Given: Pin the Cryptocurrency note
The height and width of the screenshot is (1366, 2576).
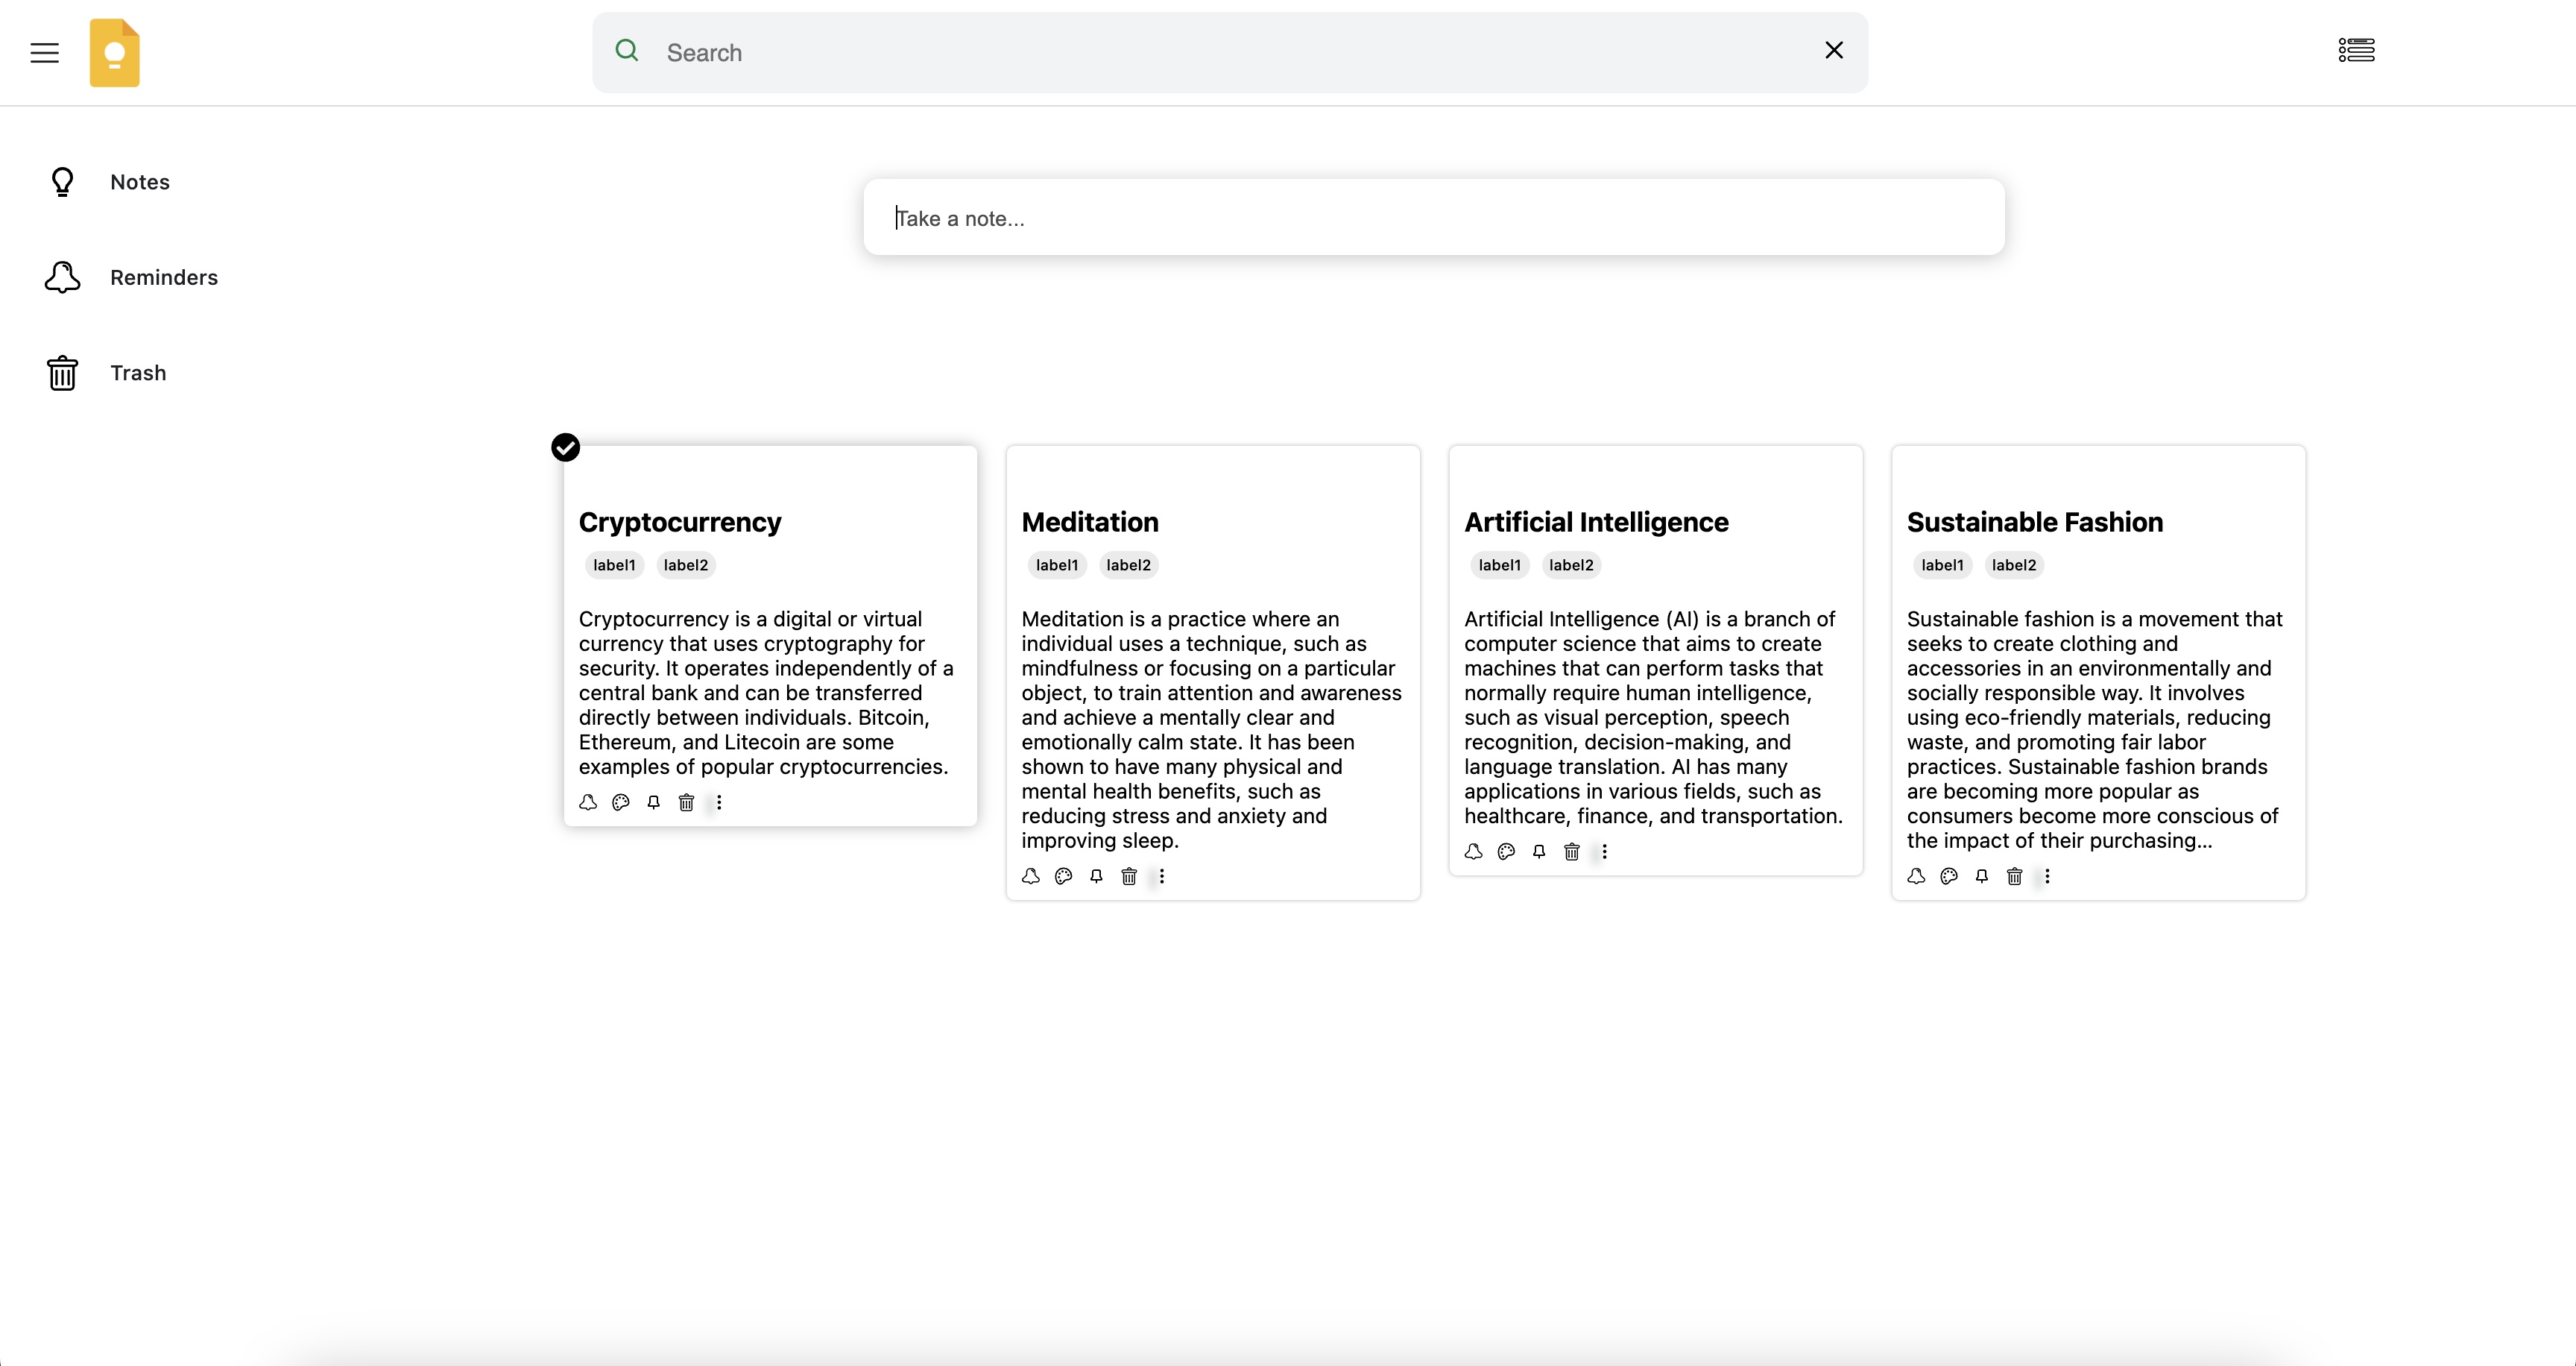Looking at the screenshot, I should (653, 802).
